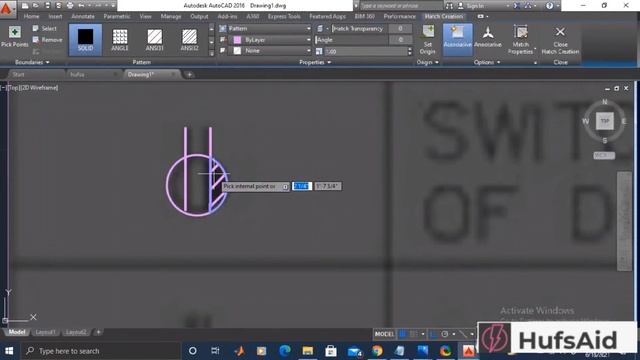Click the ViewCube TOP face

point(604,121)
